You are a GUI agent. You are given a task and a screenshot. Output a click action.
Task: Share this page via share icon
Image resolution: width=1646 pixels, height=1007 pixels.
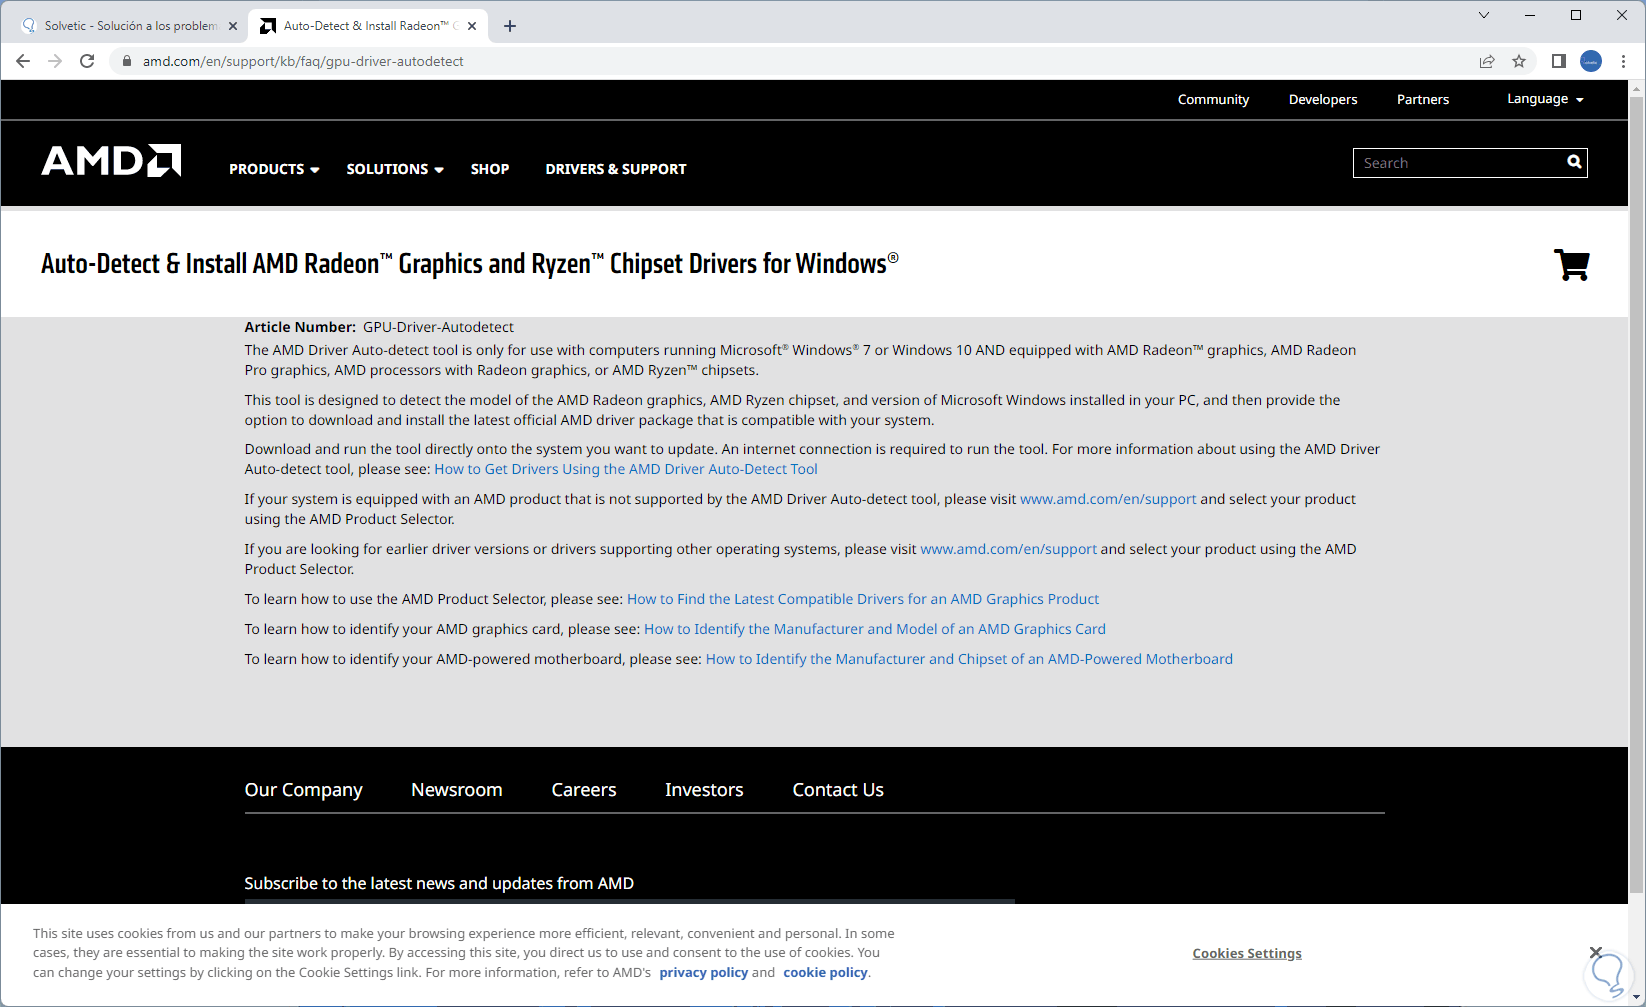point(1487,61)
